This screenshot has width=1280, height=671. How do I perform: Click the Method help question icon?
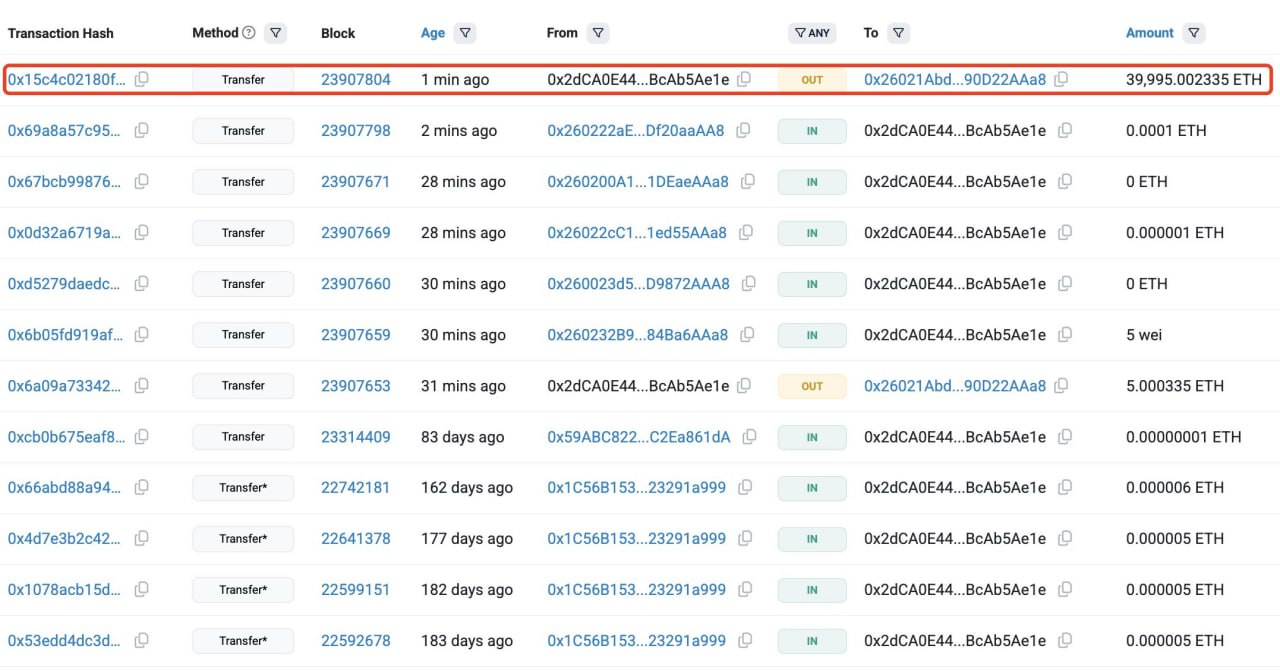(249, 33)
